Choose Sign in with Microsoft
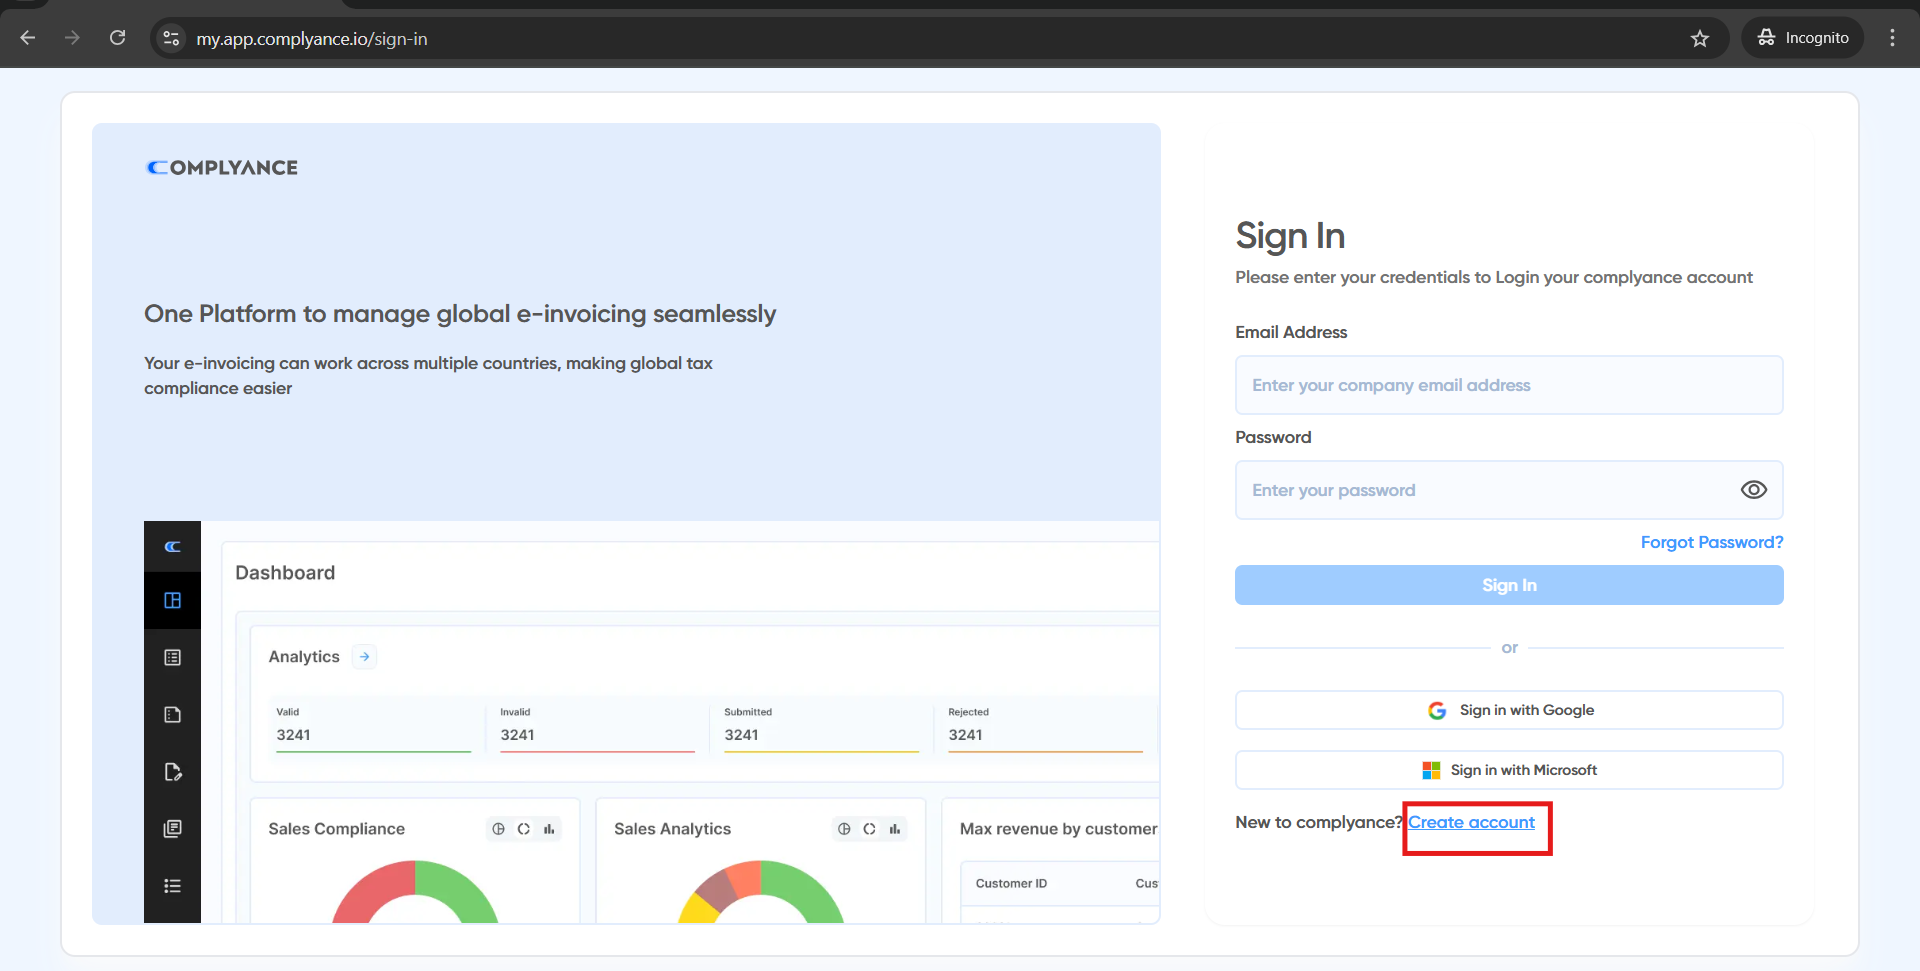This screenshot has width=1920, height=971. tap(1509, 770)
